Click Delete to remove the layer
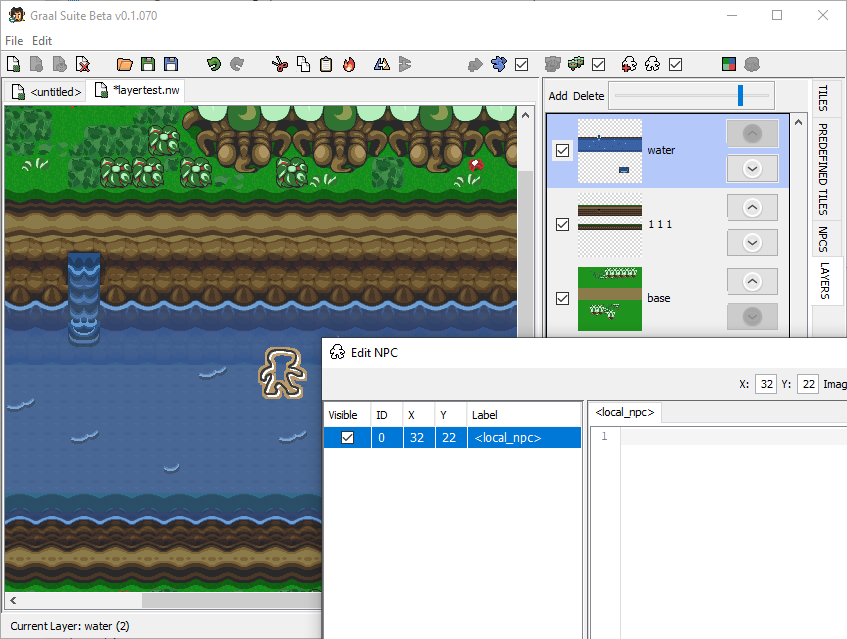 tap(589, 96)
